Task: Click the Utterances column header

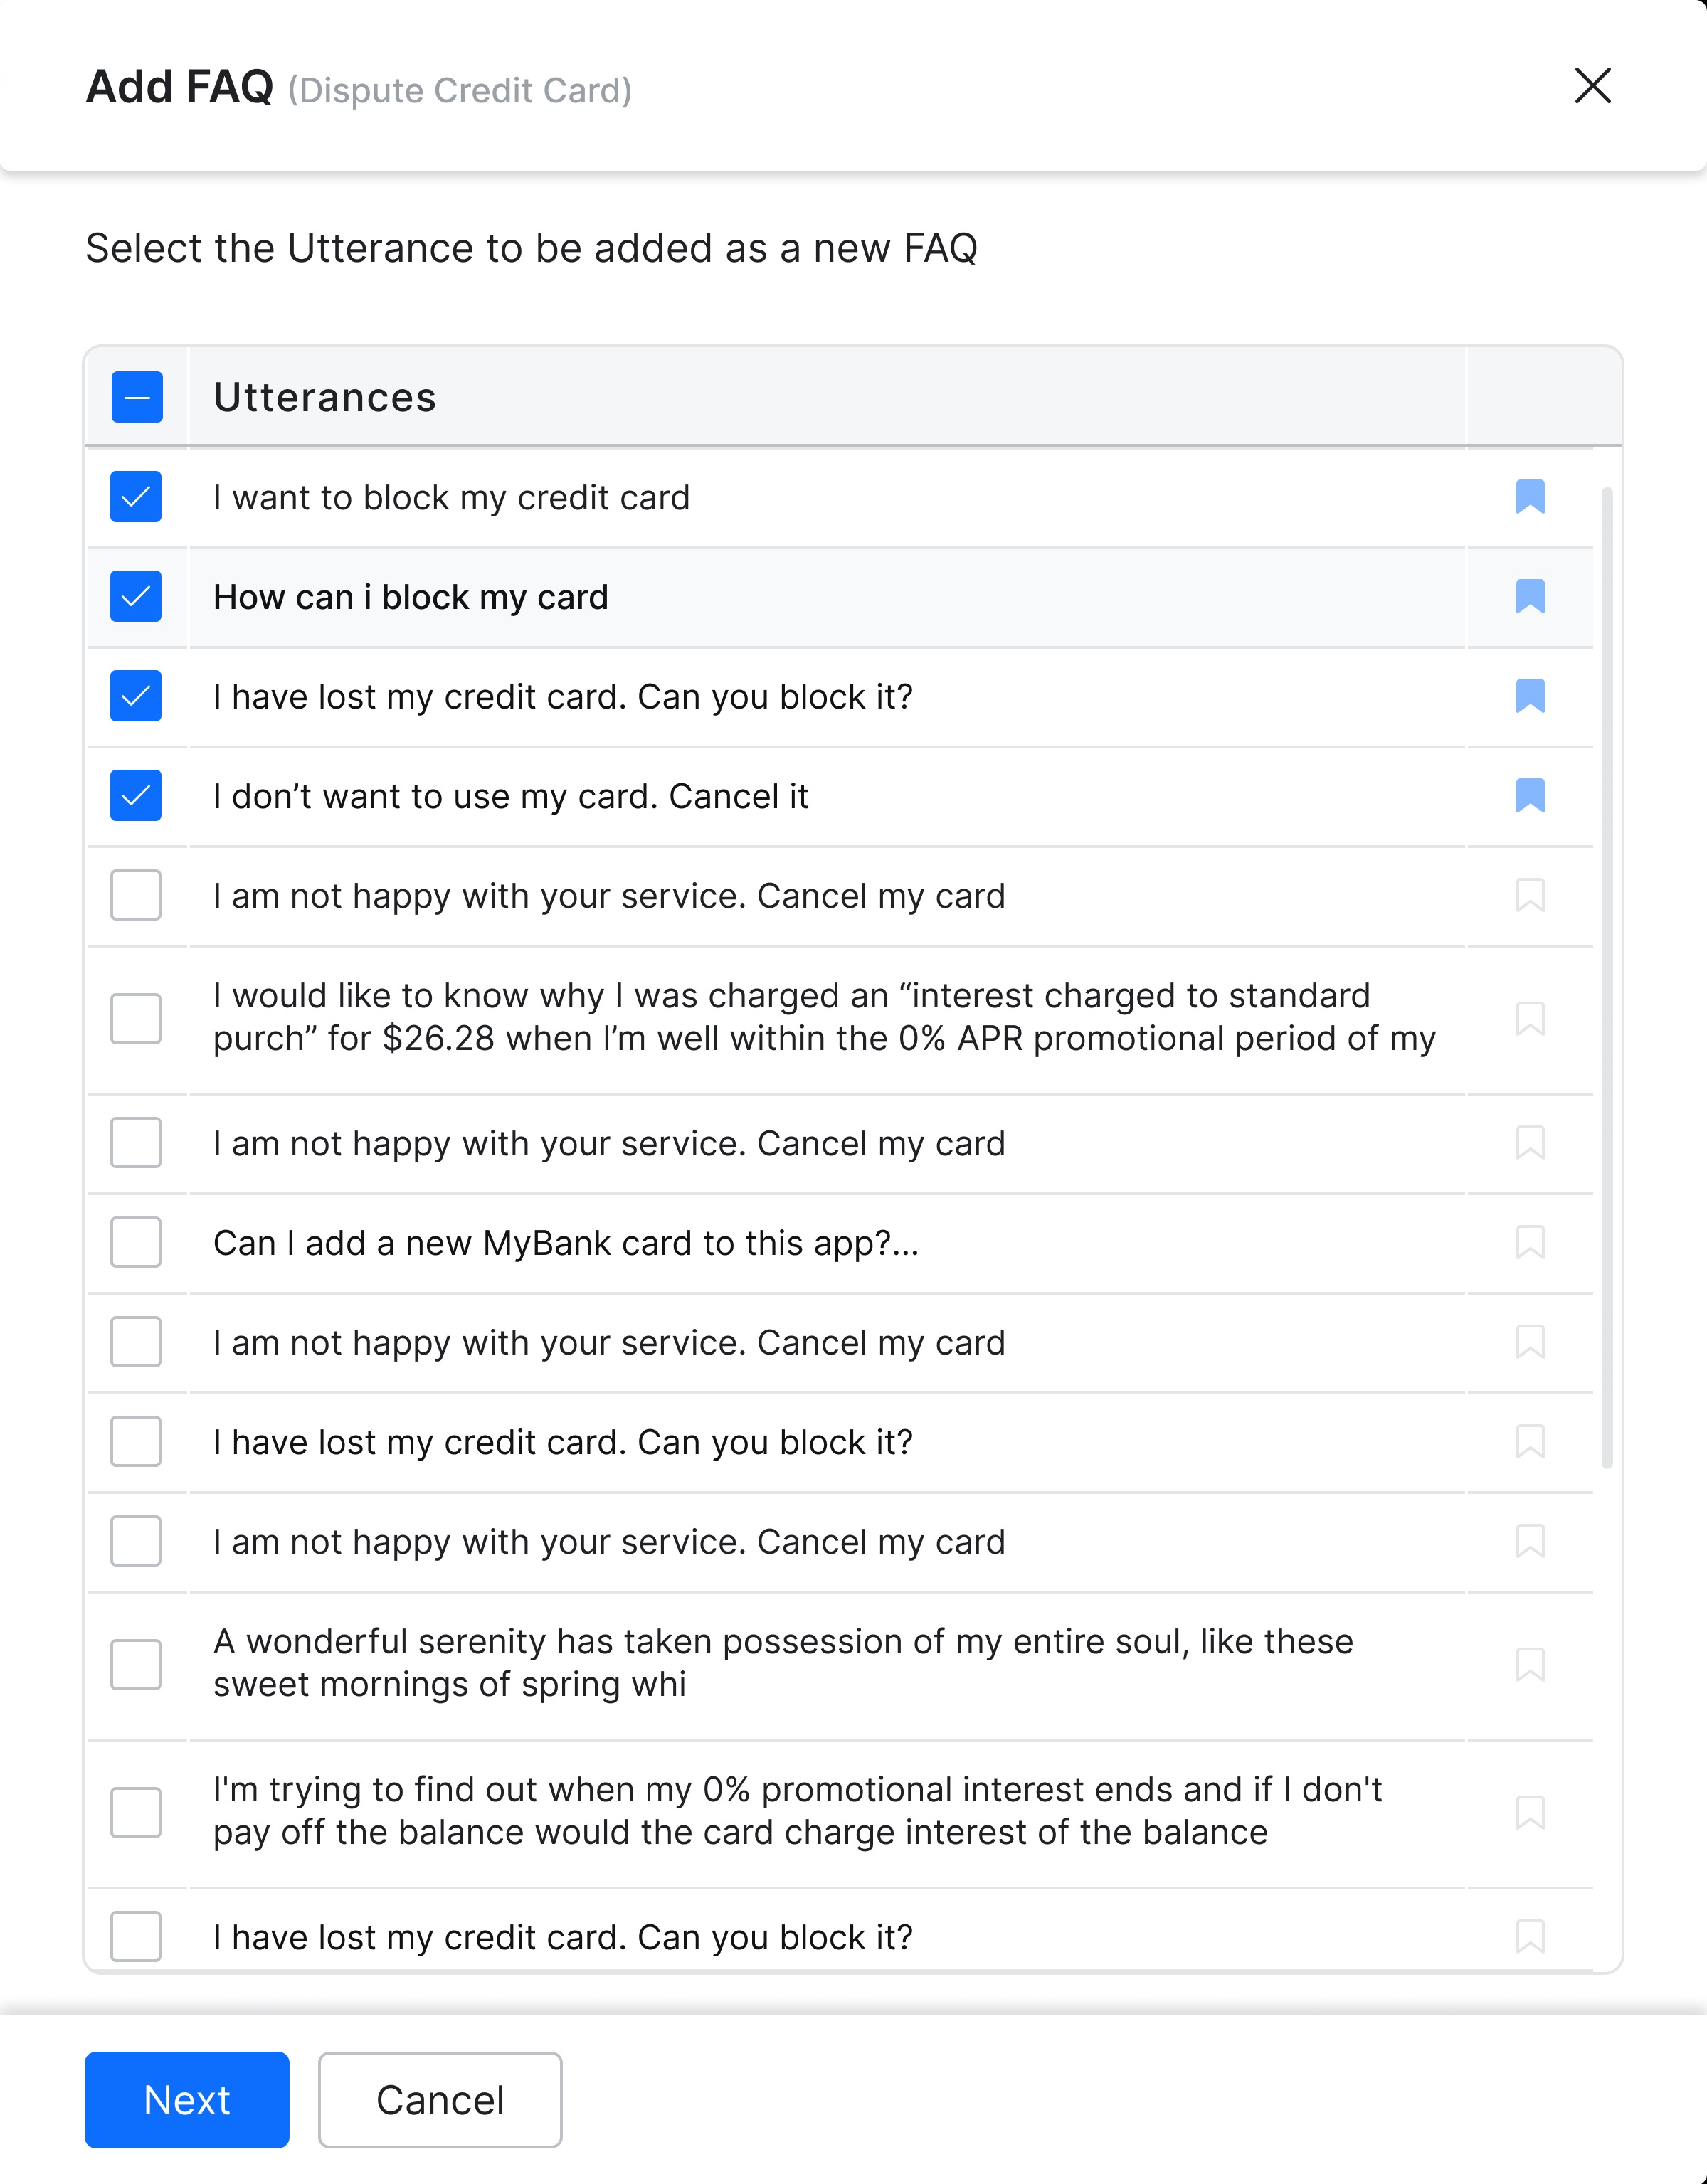Action: [325, 398]
